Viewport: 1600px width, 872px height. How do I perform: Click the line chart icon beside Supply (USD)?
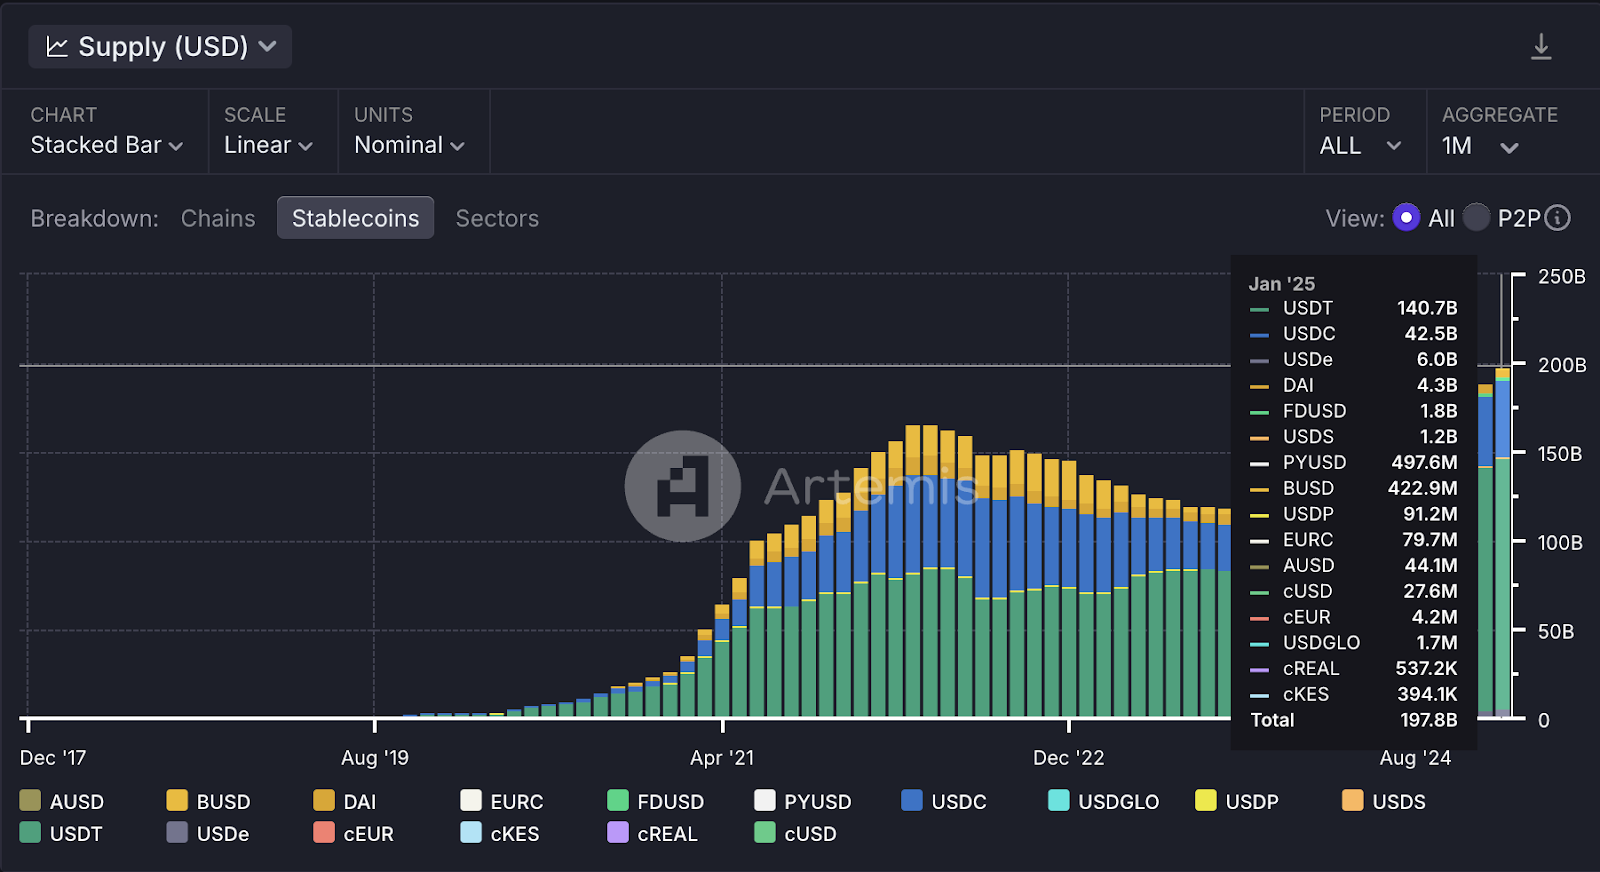pyautogui.click(x=57, y=47)
